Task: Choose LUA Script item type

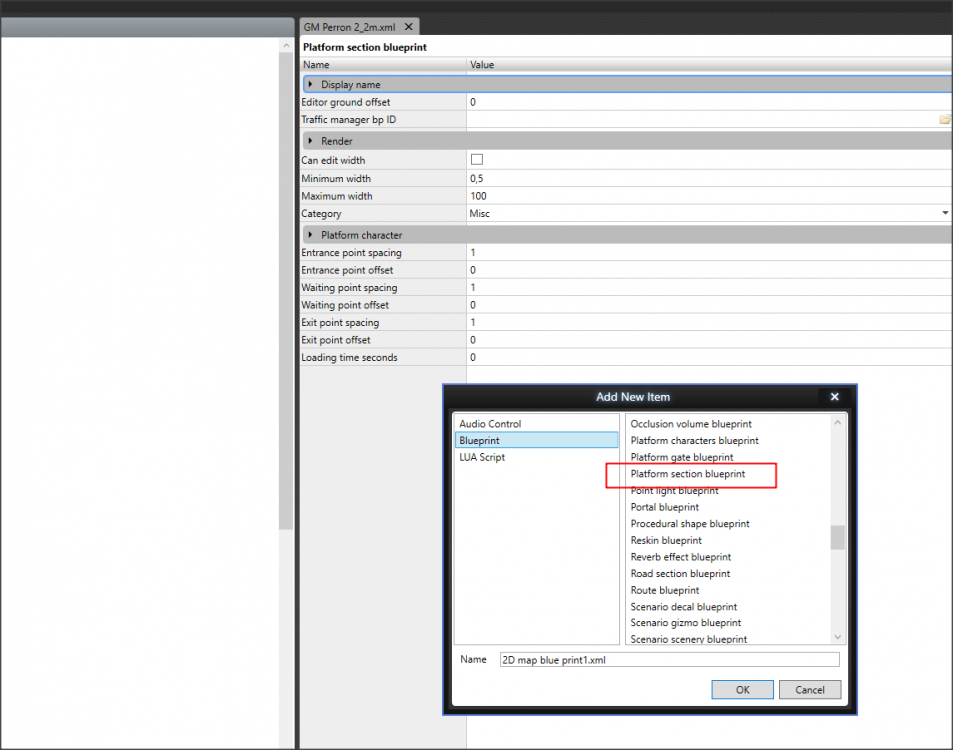Action: click(482, 457)
